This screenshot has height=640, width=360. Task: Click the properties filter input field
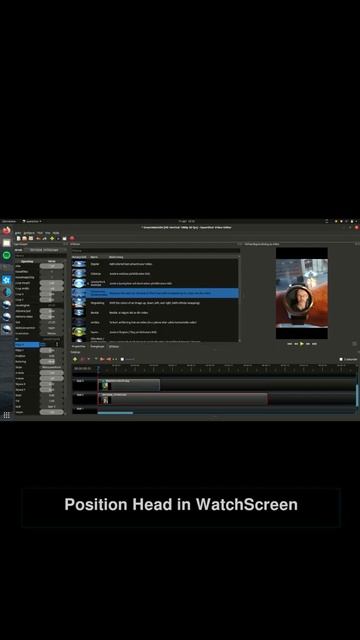(40, 255)
